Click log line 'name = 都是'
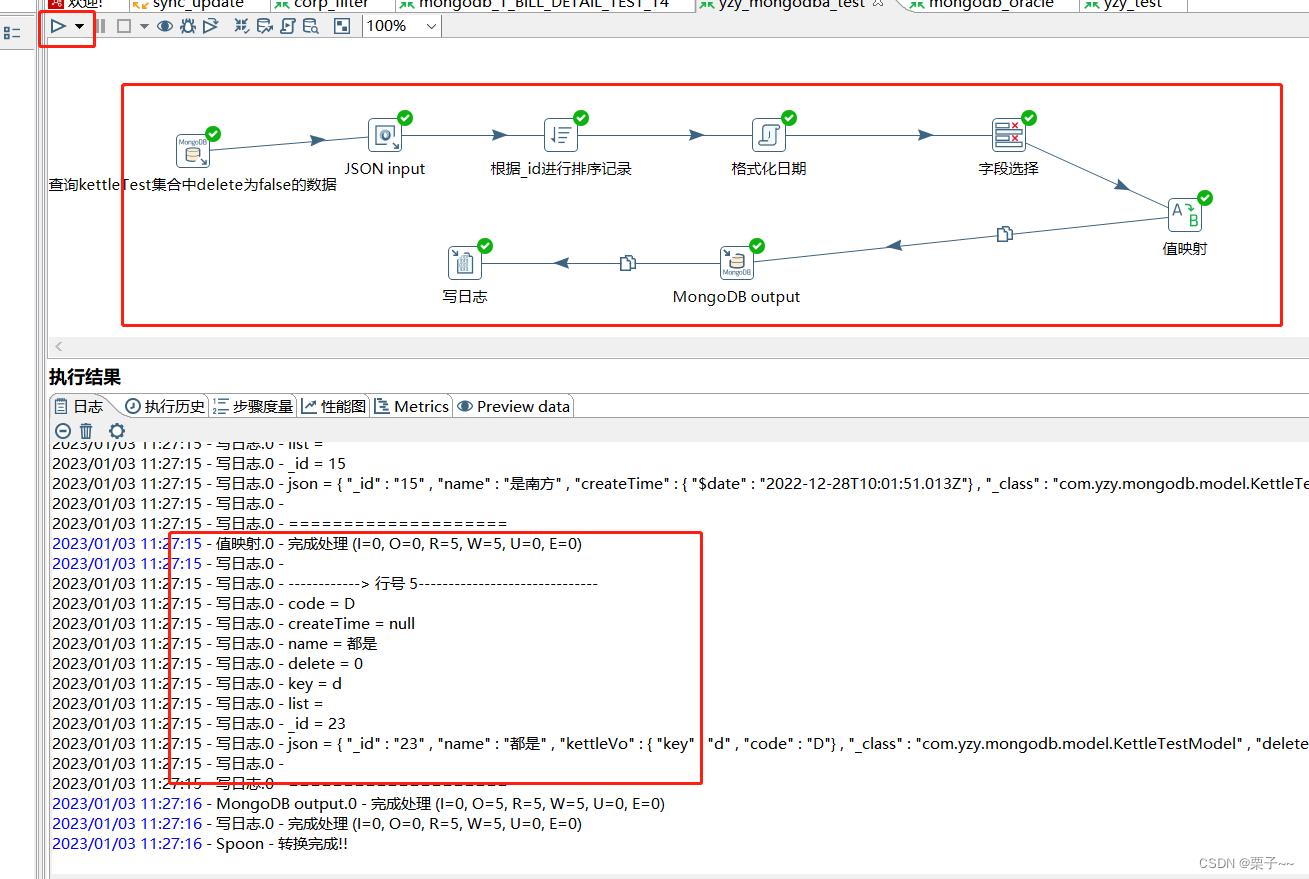 (214, 644)
